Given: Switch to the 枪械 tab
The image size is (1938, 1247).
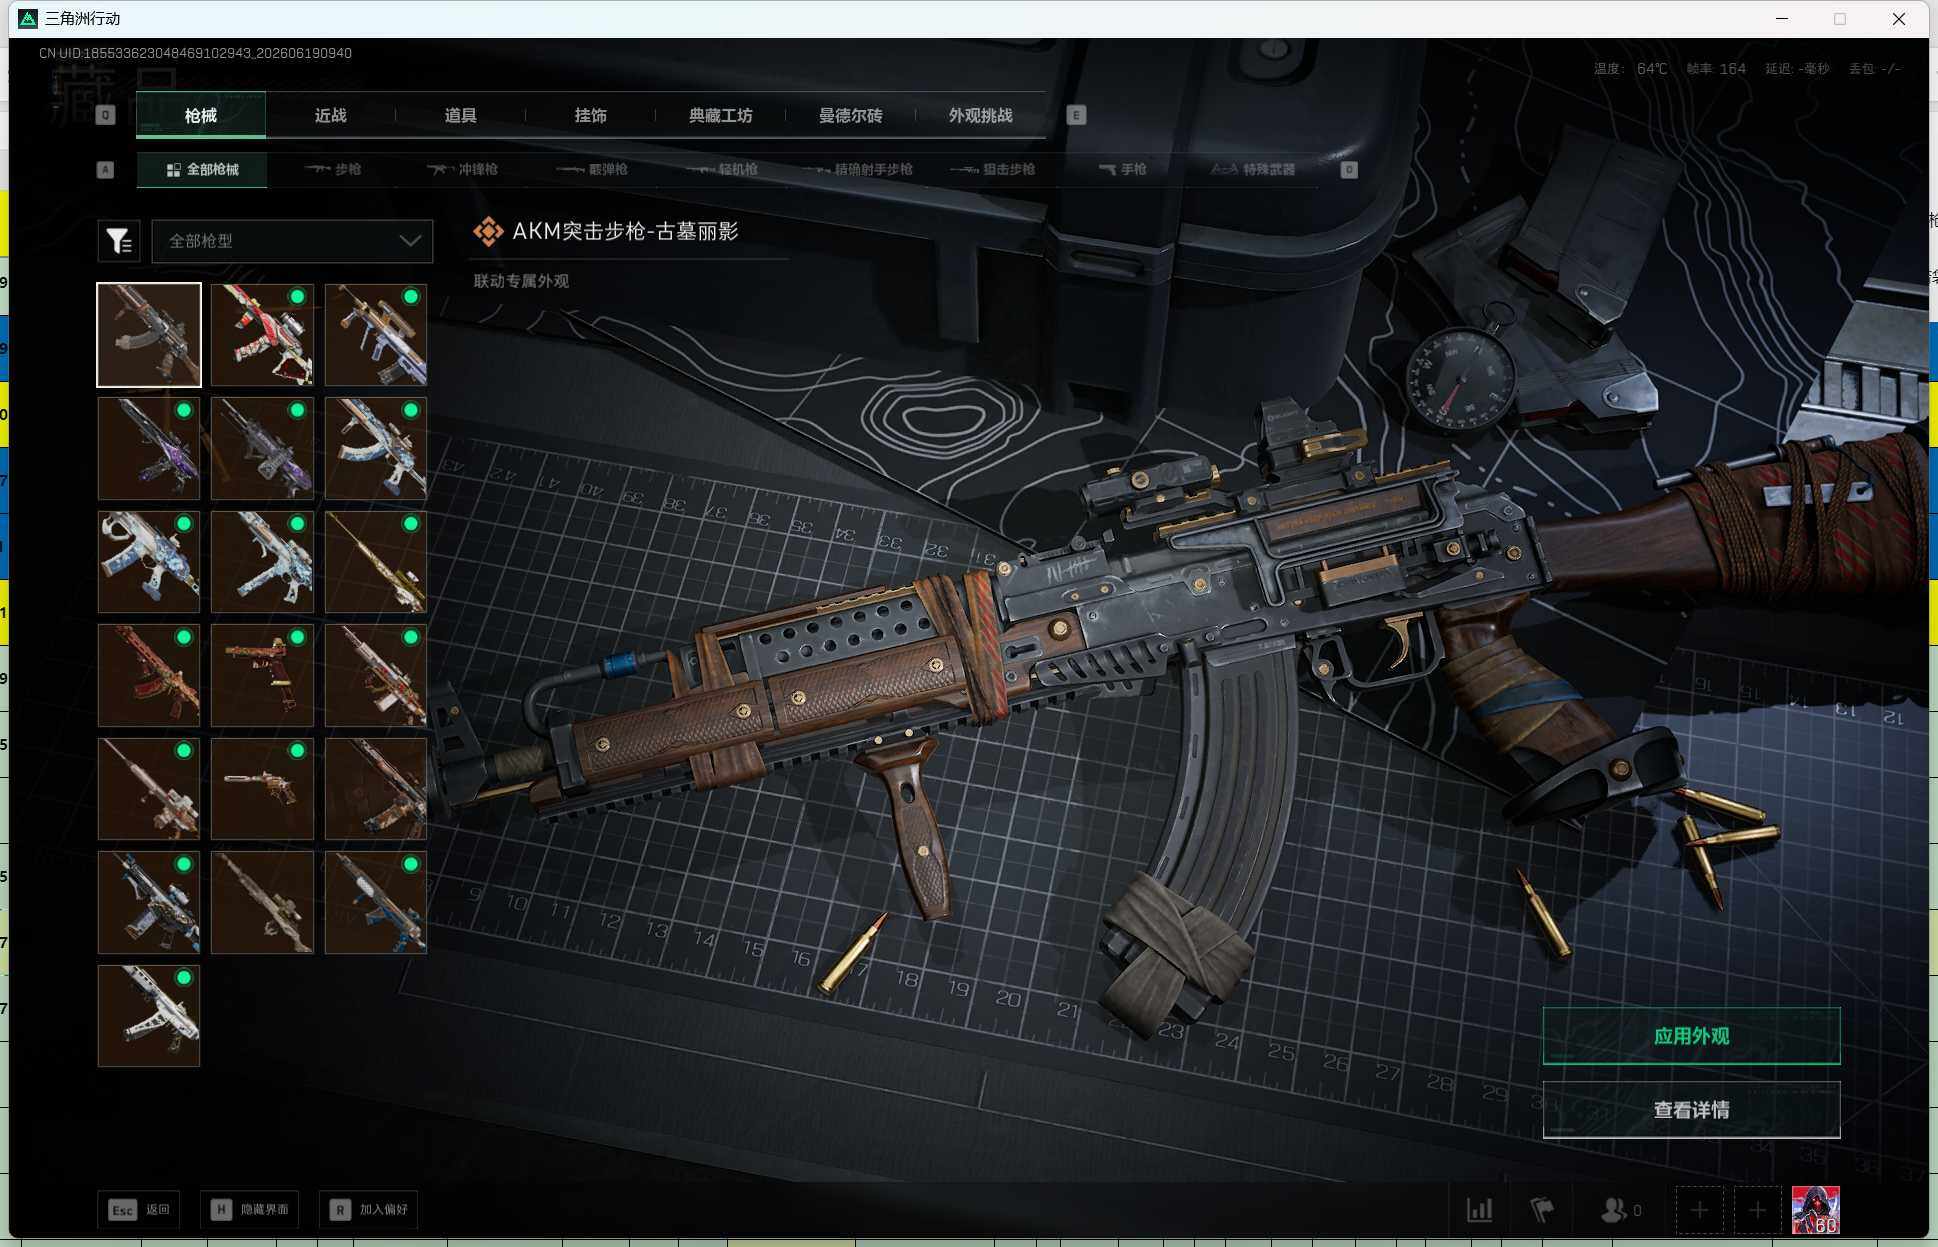Looking at the screenshot, I should (201, 115).
